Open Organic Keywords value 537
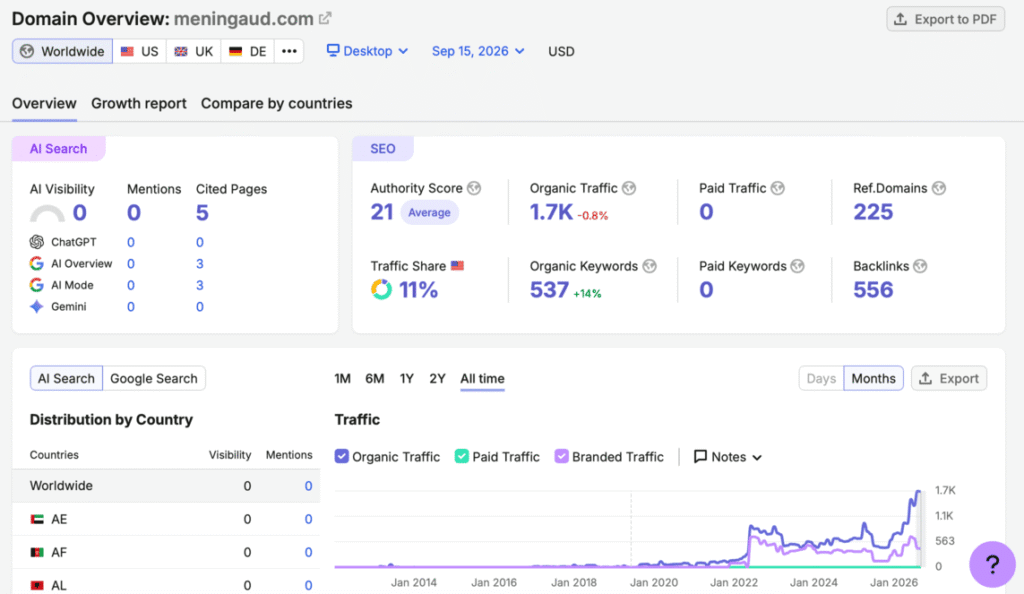The image size is (1024, 594). click(x=549, y=289)
